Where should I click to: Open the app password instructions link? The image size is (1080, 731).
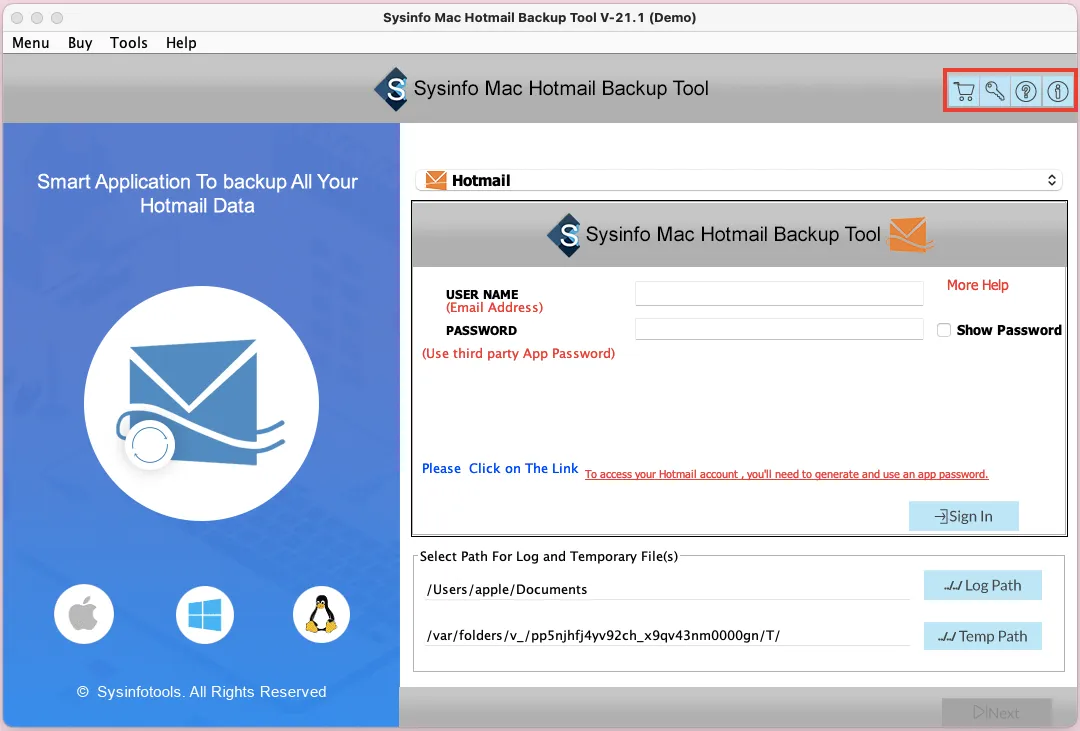[x=787, y=474]
